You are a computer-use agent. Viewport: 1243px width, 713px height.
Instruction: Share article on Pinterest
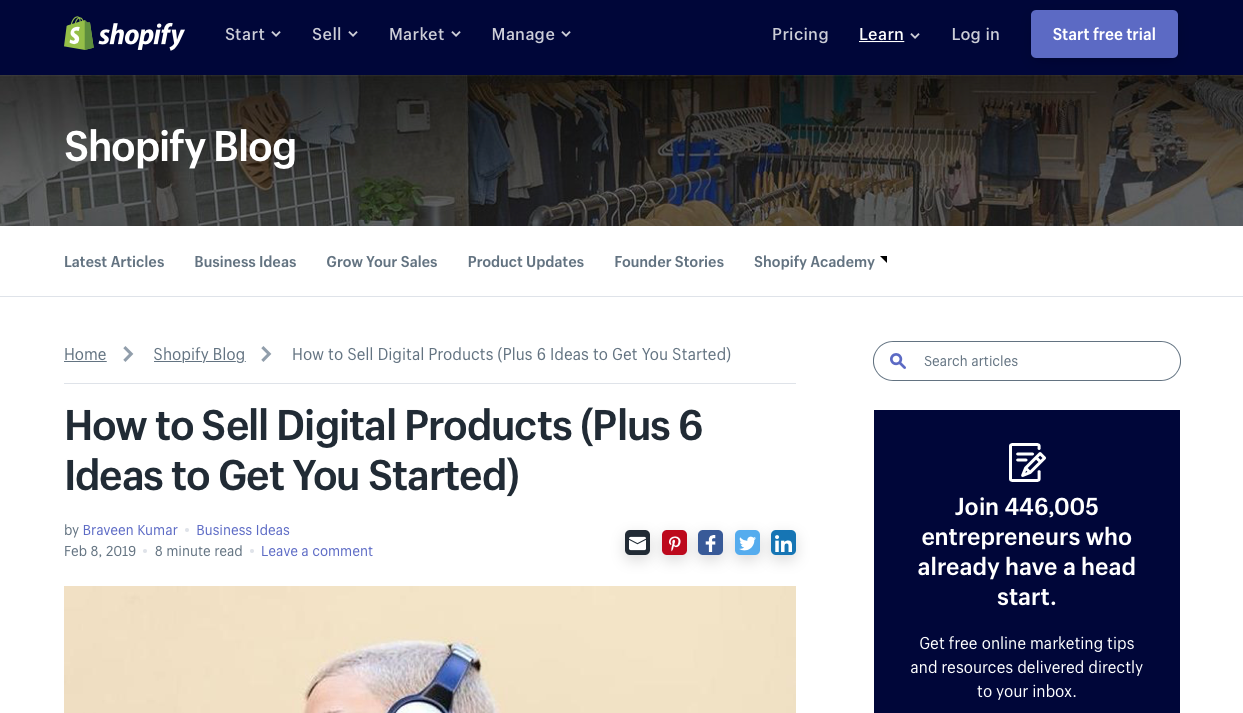pos(674,543)
